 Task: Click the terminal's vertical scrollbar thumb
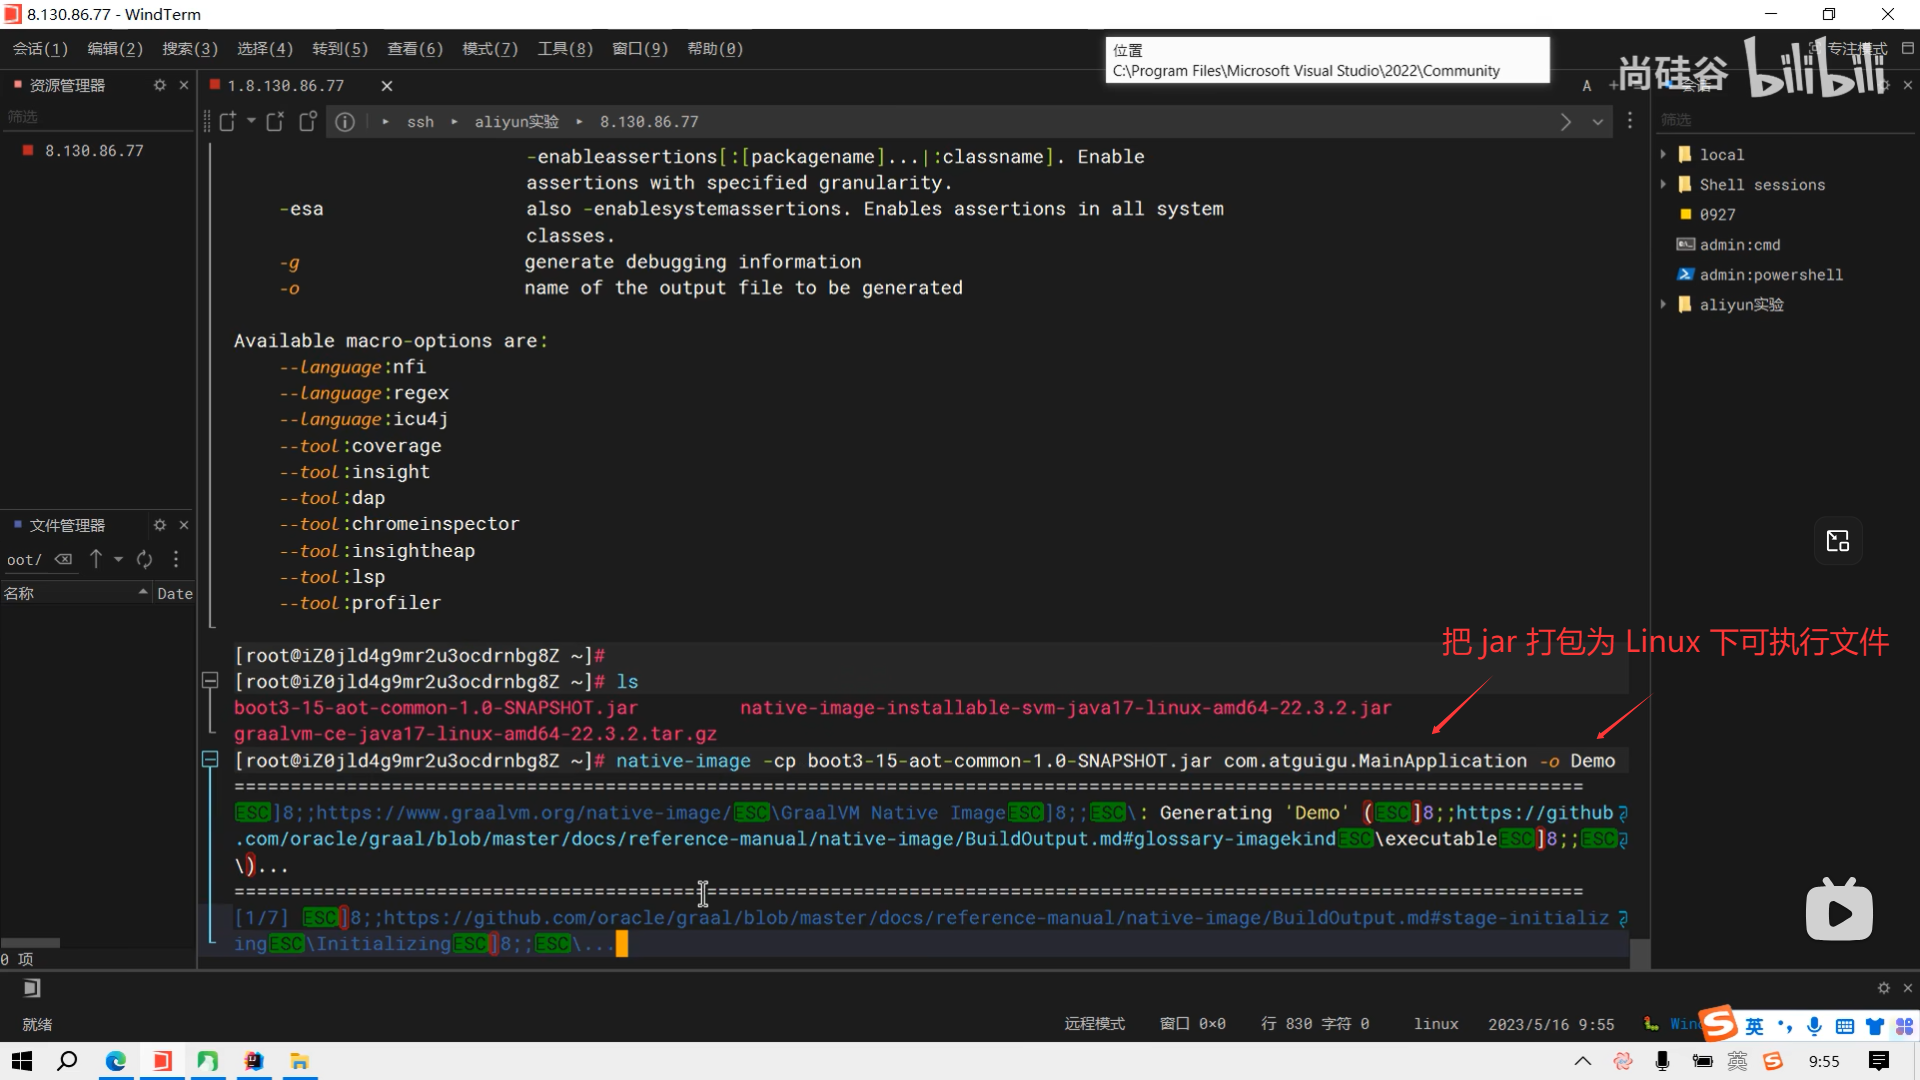tap(1640, 952)
